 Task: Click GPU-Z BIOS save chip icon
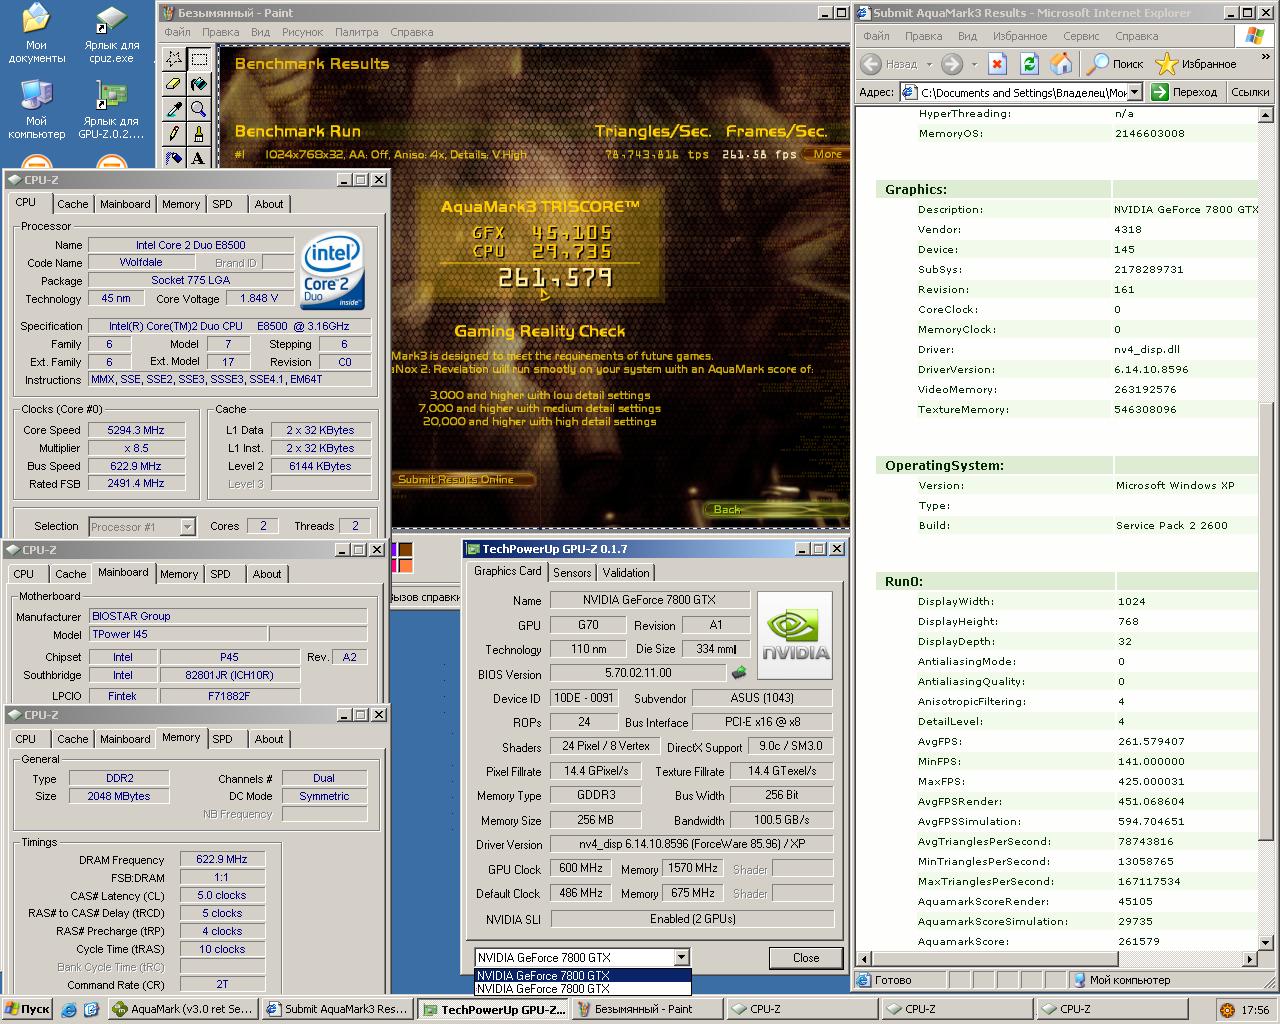tap(740, 673)
